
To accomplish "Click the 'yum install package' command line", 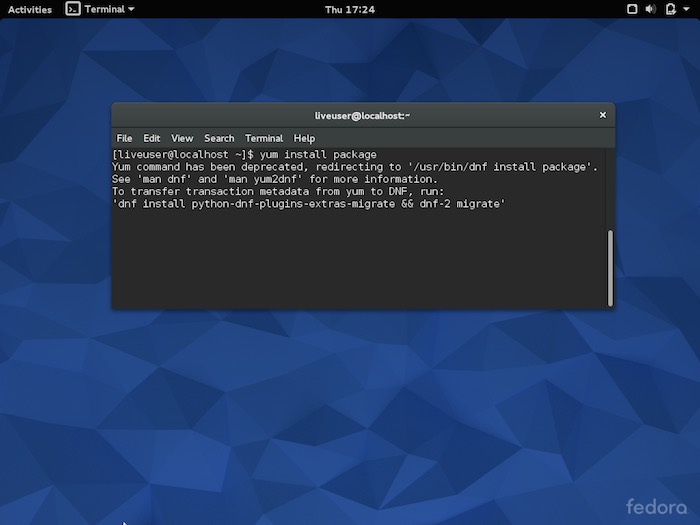I will click(x=245, y=155).
